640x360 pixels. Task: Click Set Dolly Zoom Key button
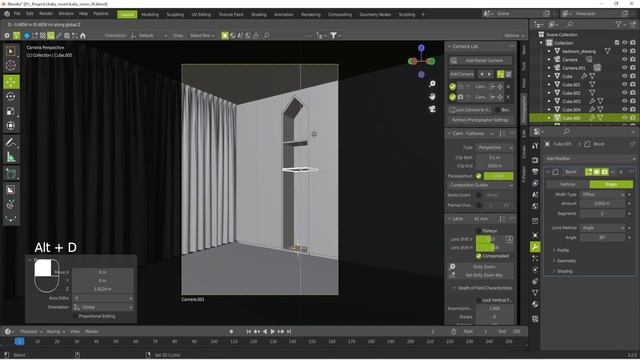[484, 275]
